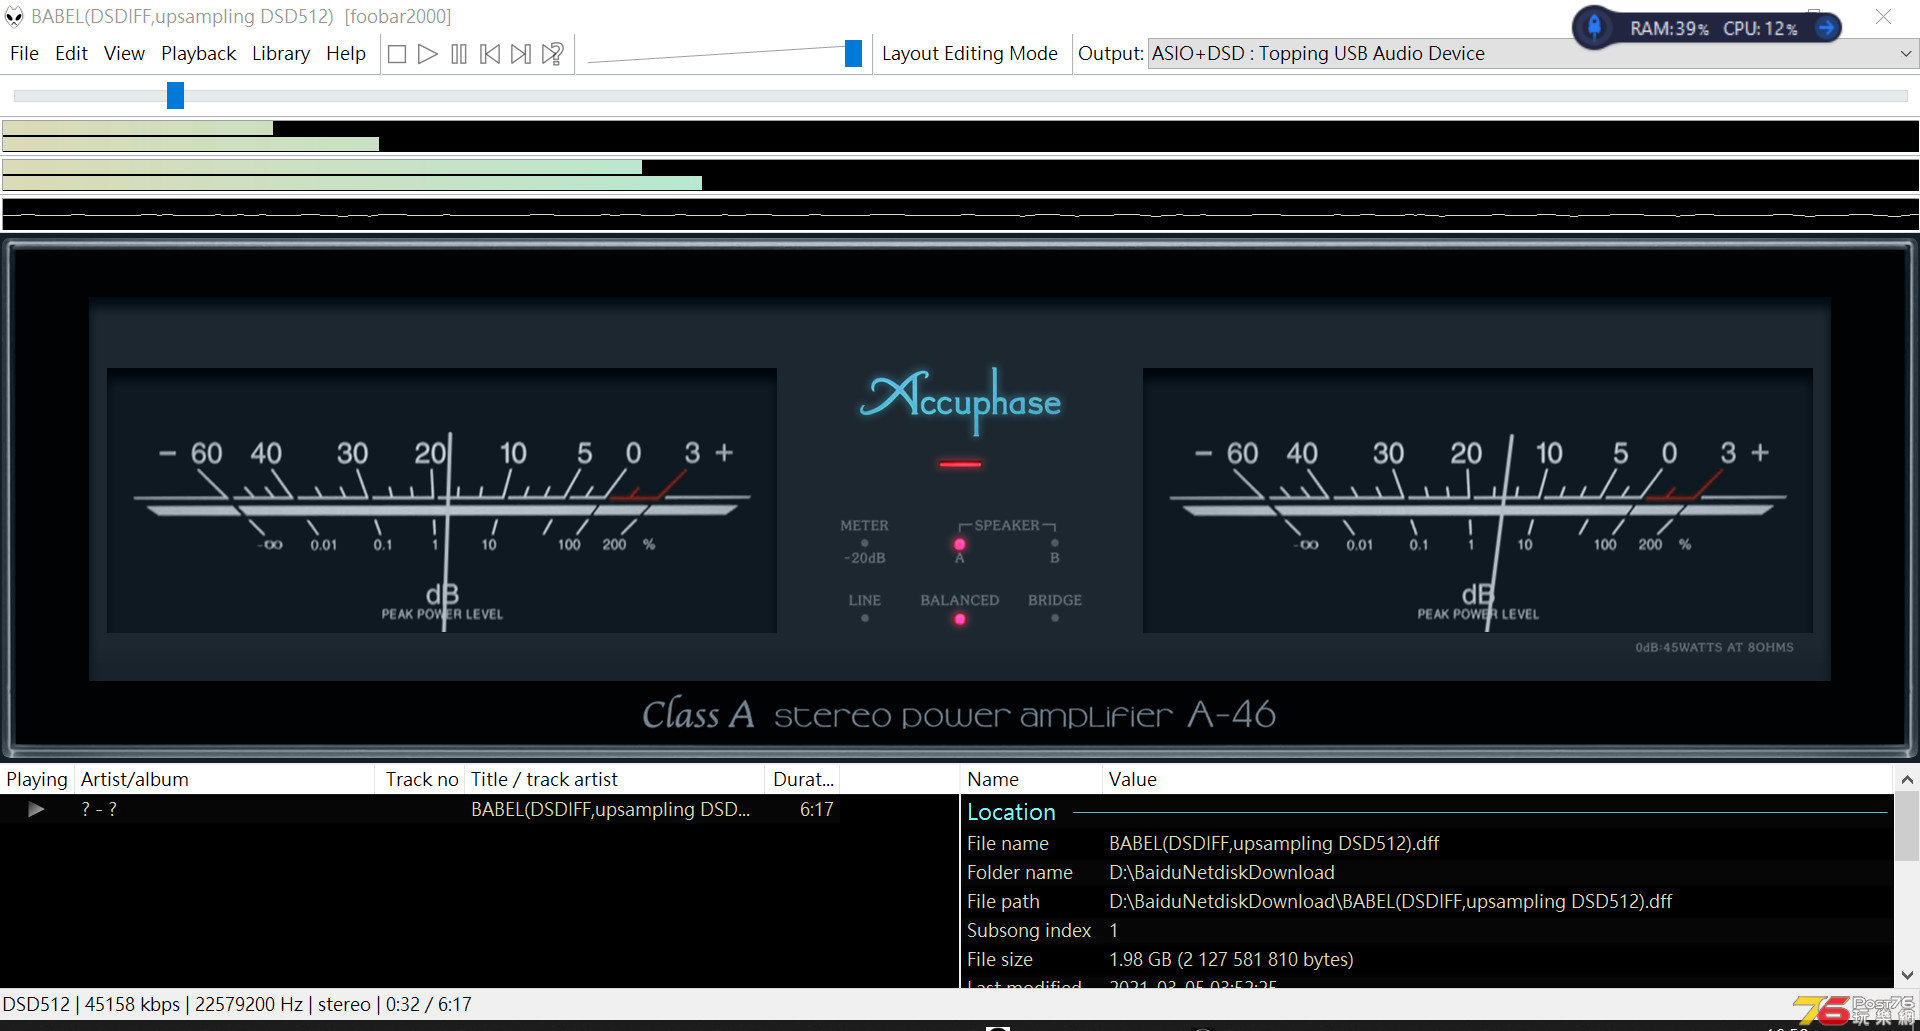
Task: Select the File path value
Action: click(1390, 901)
